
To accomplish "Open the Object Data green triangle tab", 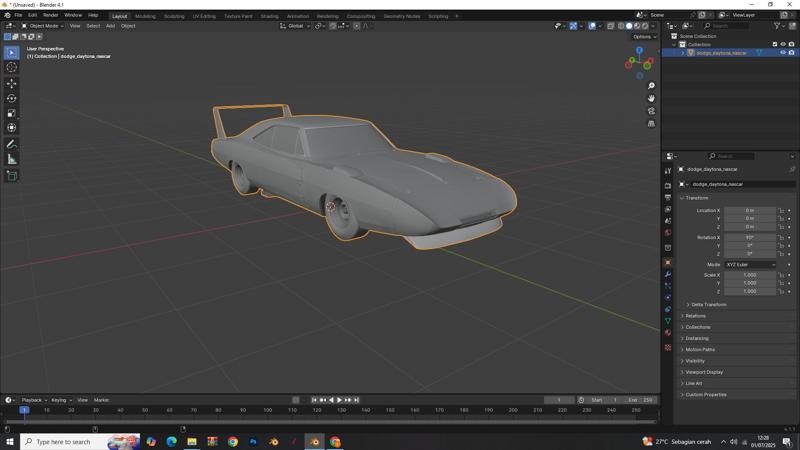I will (668, 321).
